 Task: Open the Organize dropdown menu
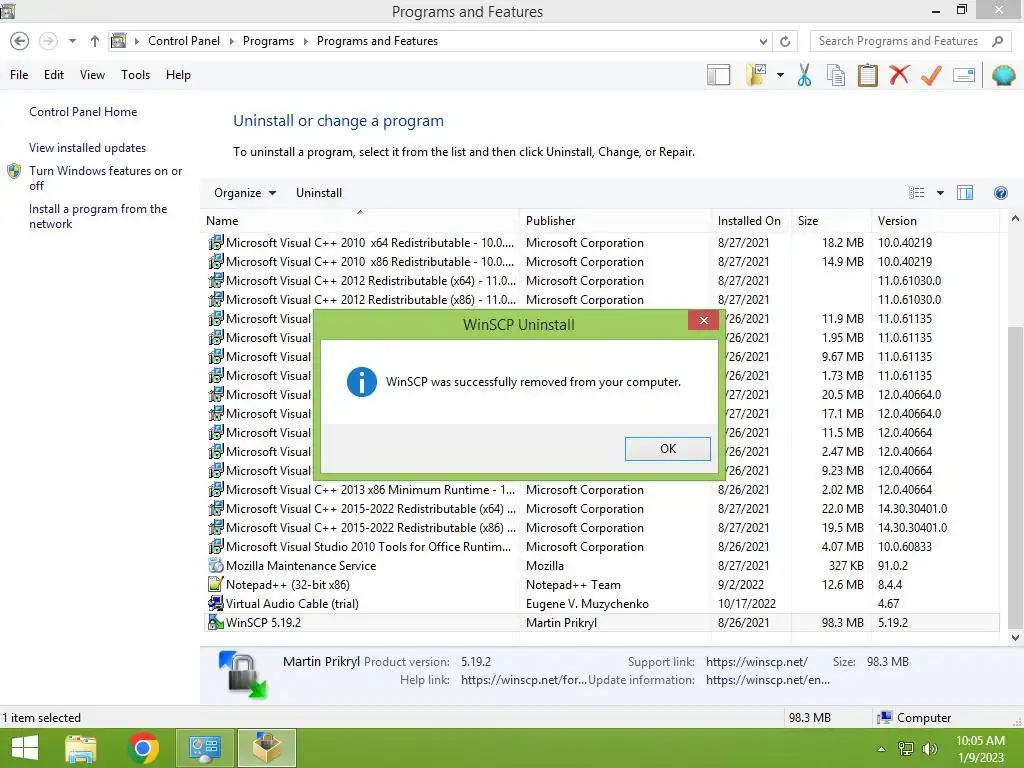coord(245,193)
